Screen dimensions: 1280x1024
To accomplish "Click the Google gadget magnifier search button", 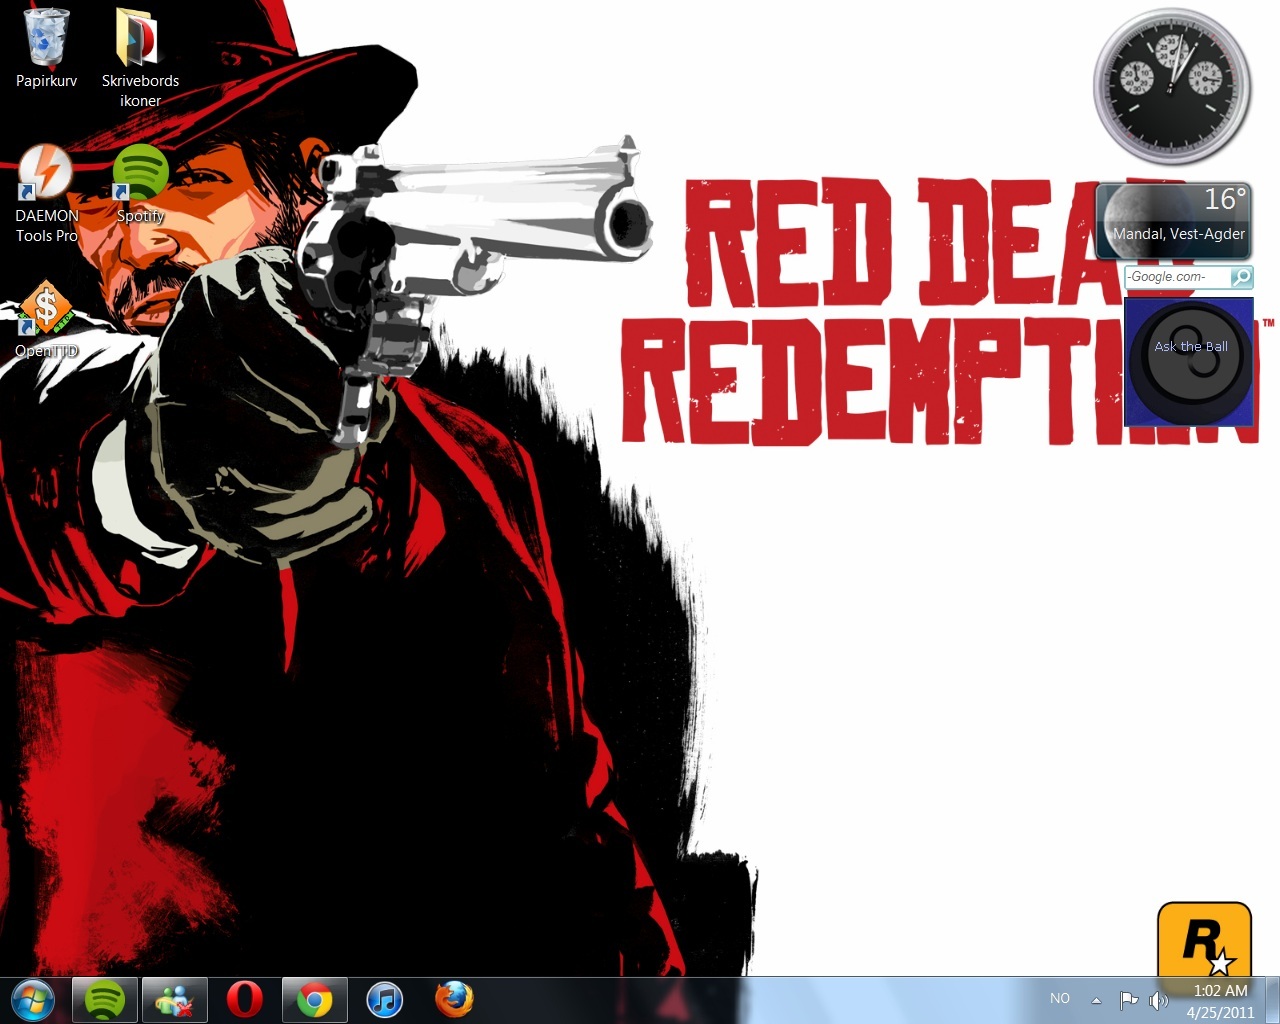I will click(1241, 277).
